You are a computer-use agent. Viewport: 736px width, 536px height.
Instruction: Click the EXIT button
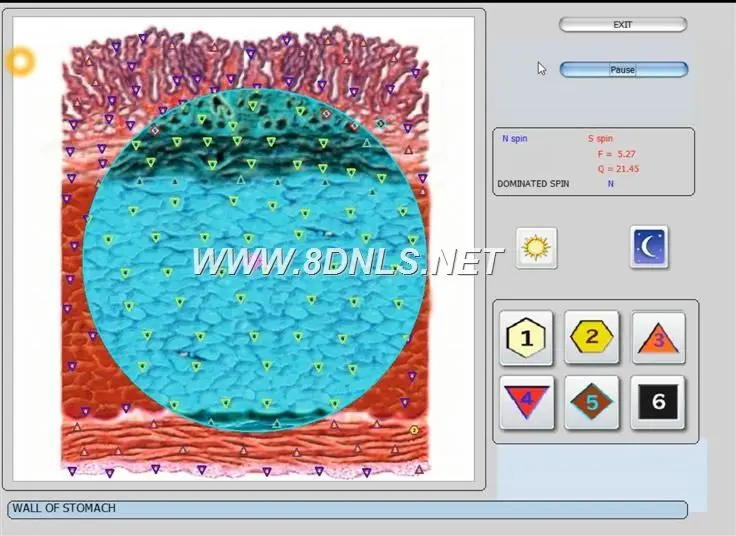pos(623,24)
